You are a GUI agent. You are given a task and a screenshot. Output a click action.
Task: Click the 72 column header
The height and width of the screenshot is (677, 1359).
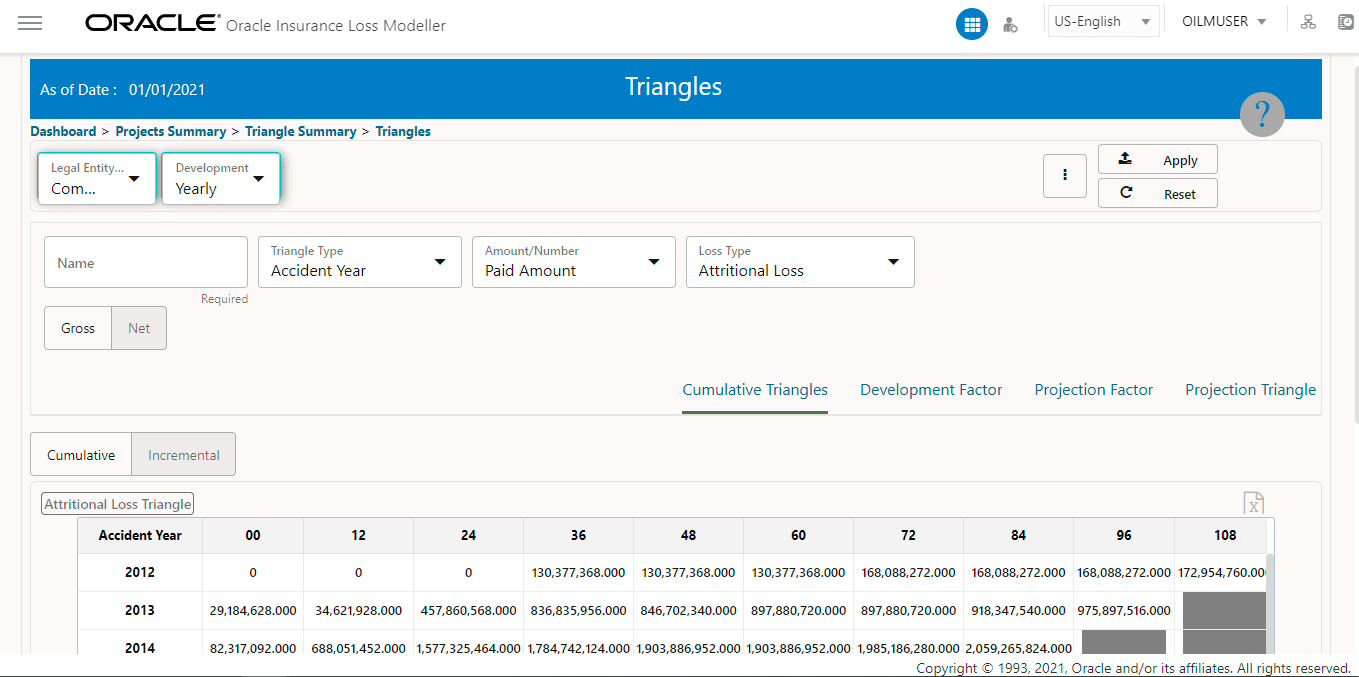click(x=909, y=535)
